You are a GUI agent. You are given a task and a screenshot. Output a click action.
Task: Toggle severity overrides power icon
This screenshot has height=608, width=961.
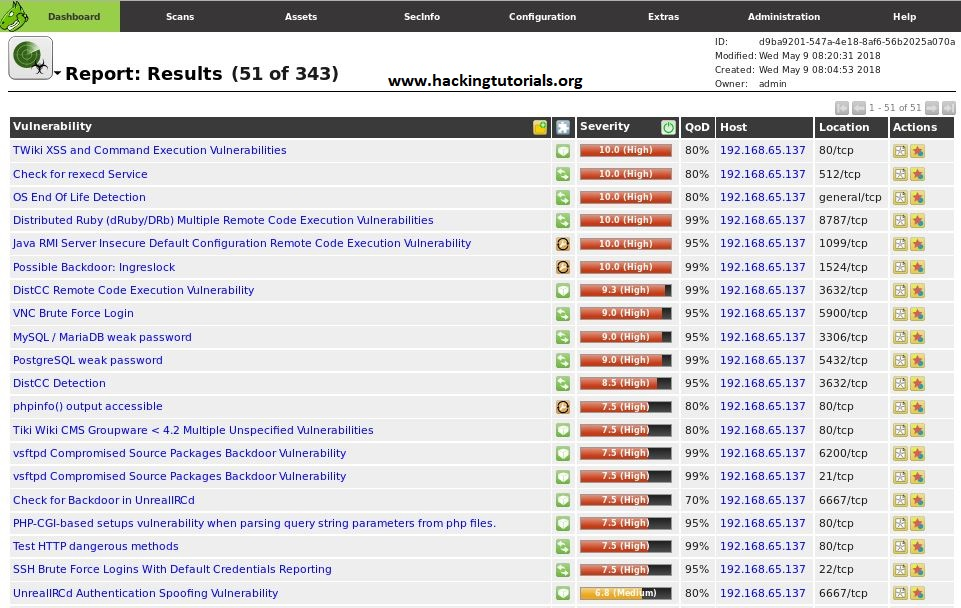tap(668, 127)
